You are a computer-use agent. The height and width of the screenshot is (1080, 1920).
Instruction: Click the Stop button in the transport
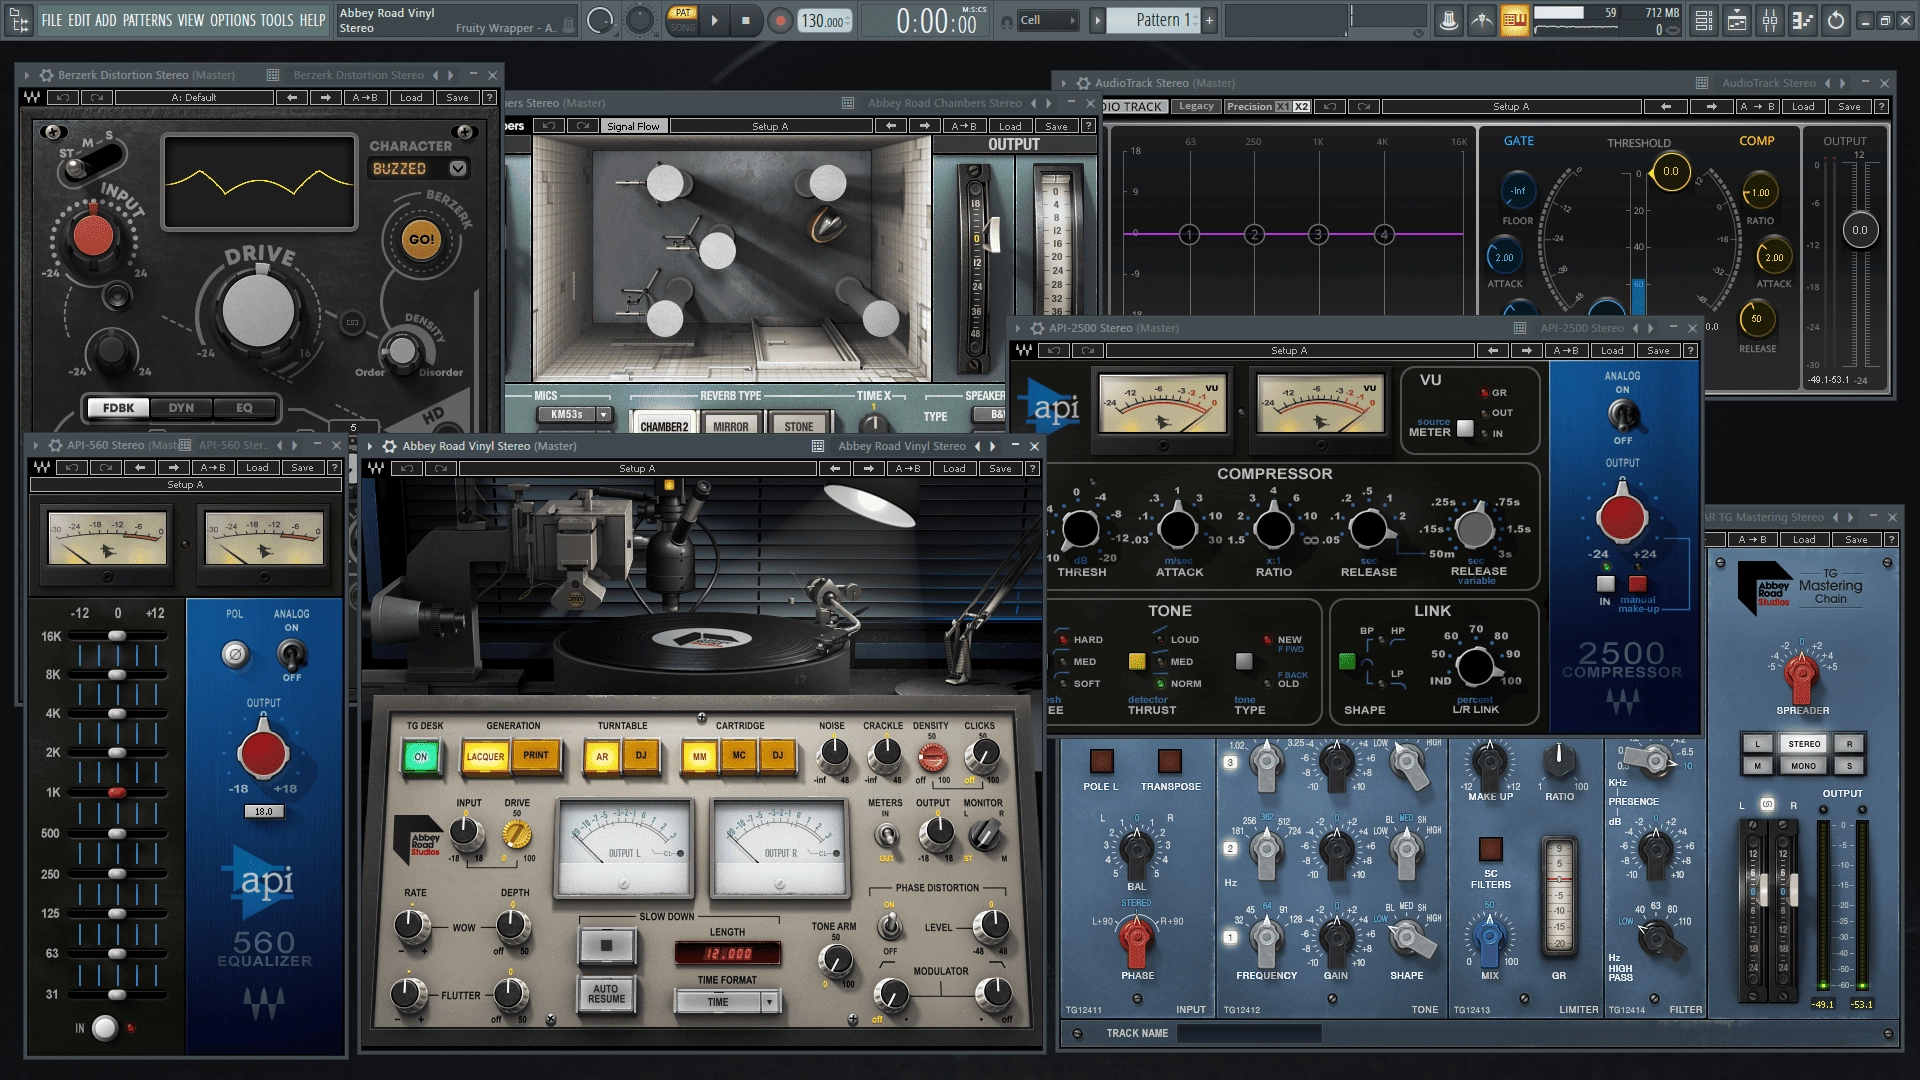pyautogui.click(x=745, y=20)
